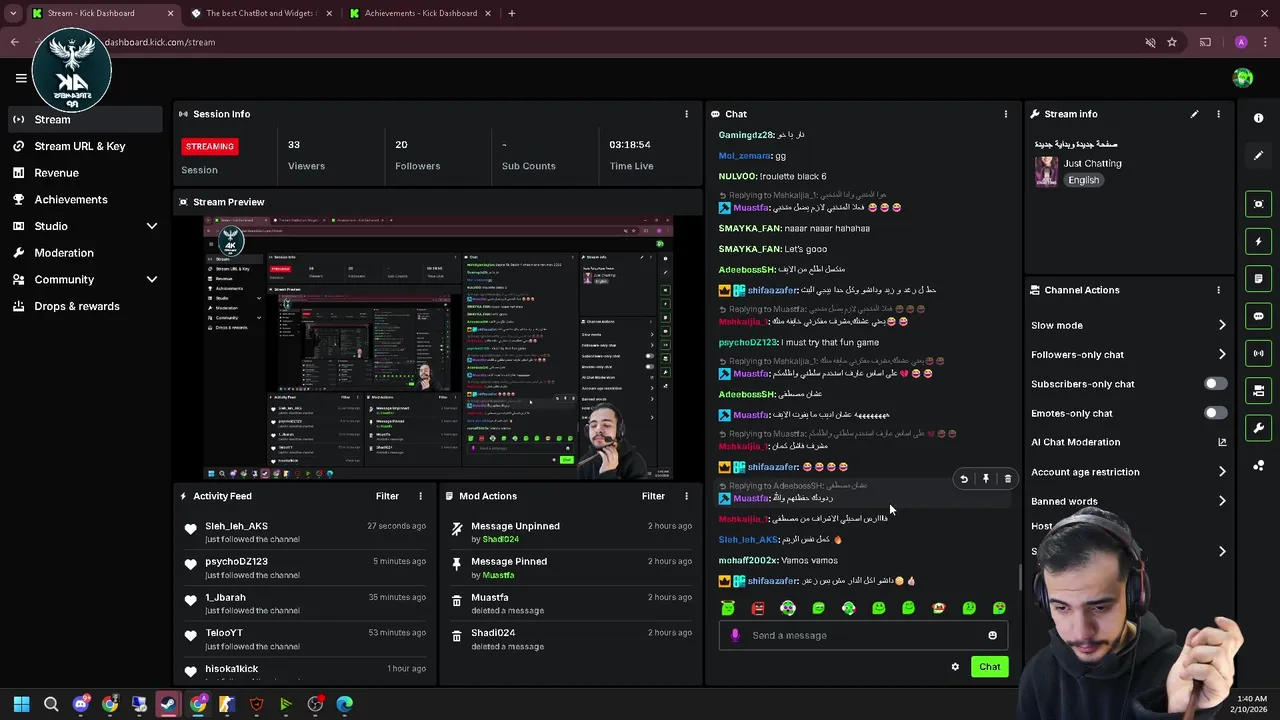Click the English language tag
Image resolution: width=1280 pixels, height=720 pixels.
(1083, 180)
